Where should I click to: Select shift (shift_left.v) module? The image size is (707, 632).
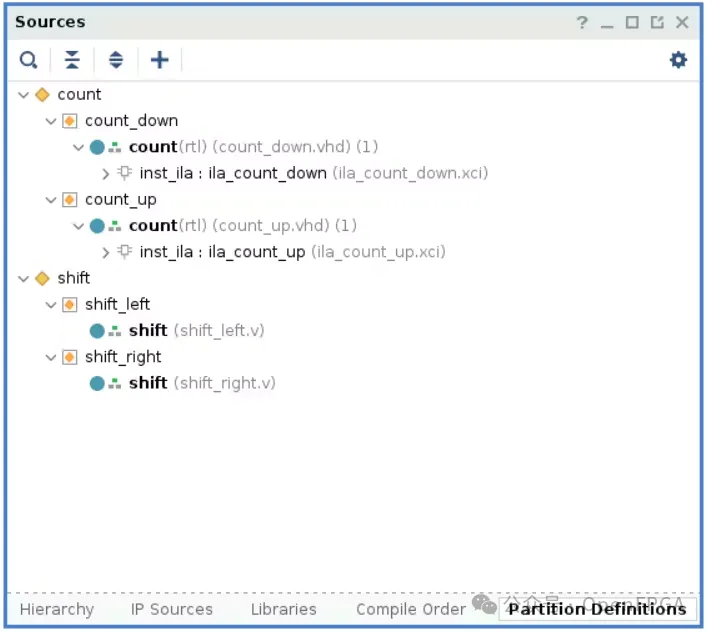148,331
